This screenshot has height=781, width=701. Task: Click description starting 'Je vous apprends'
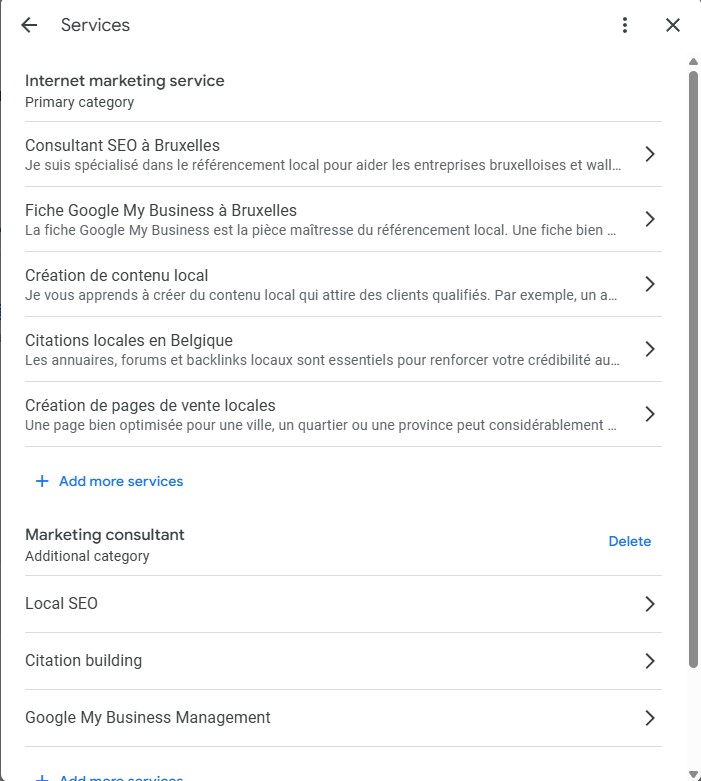(x=321, y=295)
